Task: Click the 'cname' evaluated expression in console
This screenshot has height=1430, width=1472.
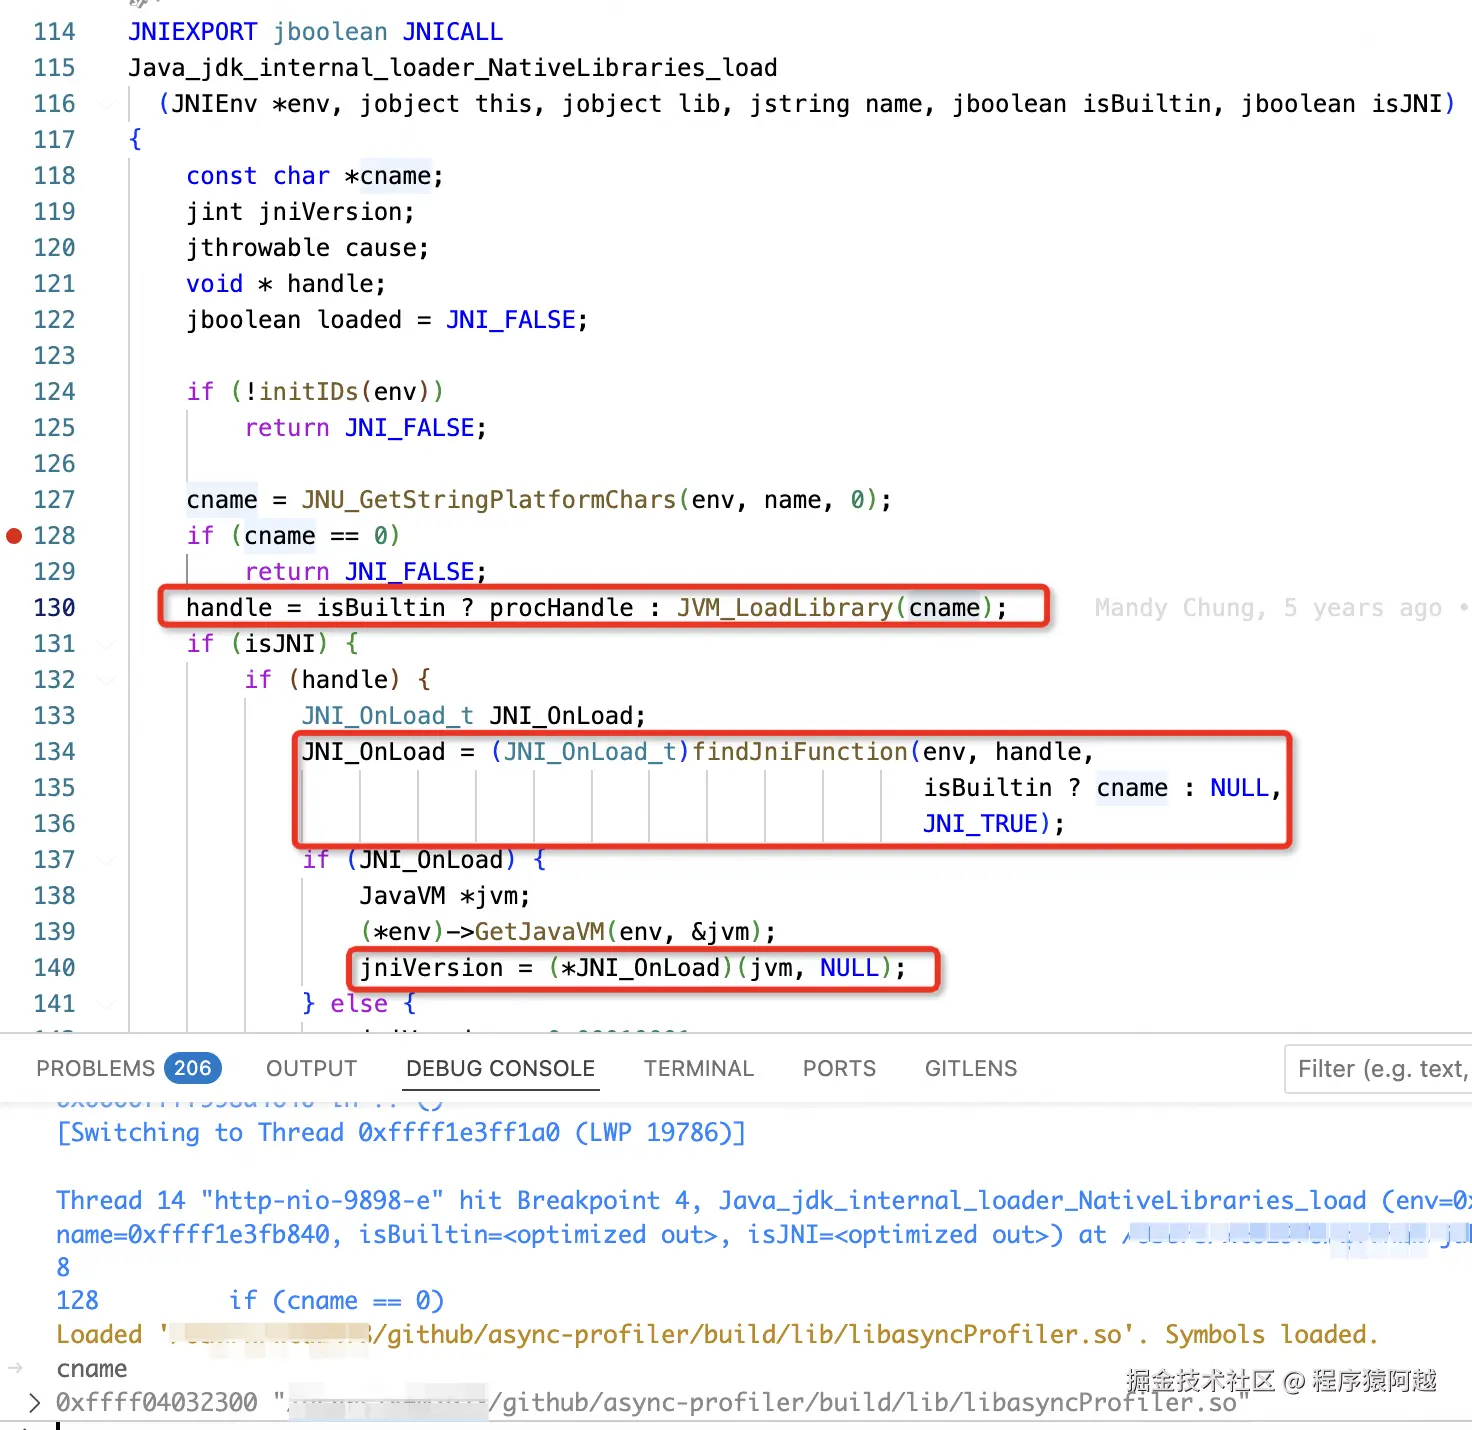Action: (92, 1369)
